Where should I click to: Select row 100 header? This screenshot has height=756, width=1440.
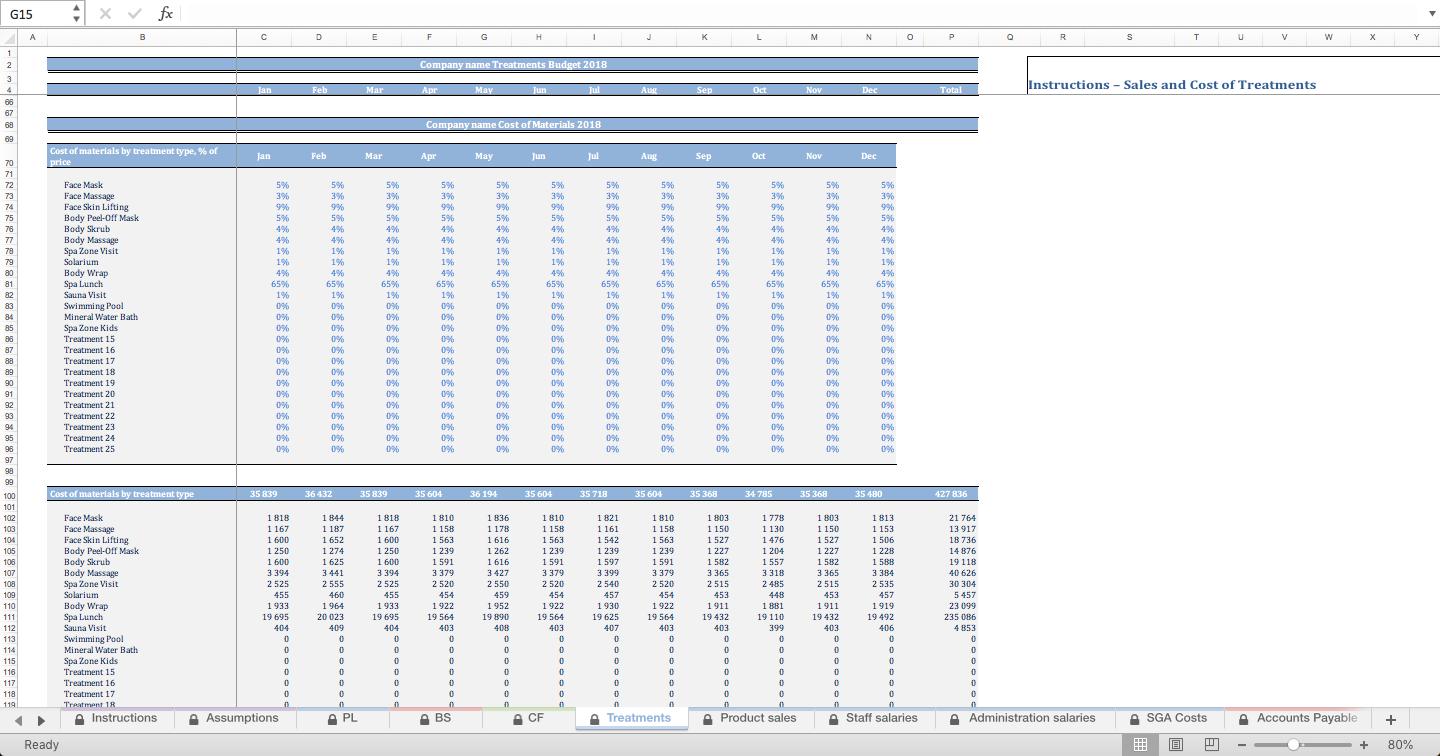pos(9,496)
